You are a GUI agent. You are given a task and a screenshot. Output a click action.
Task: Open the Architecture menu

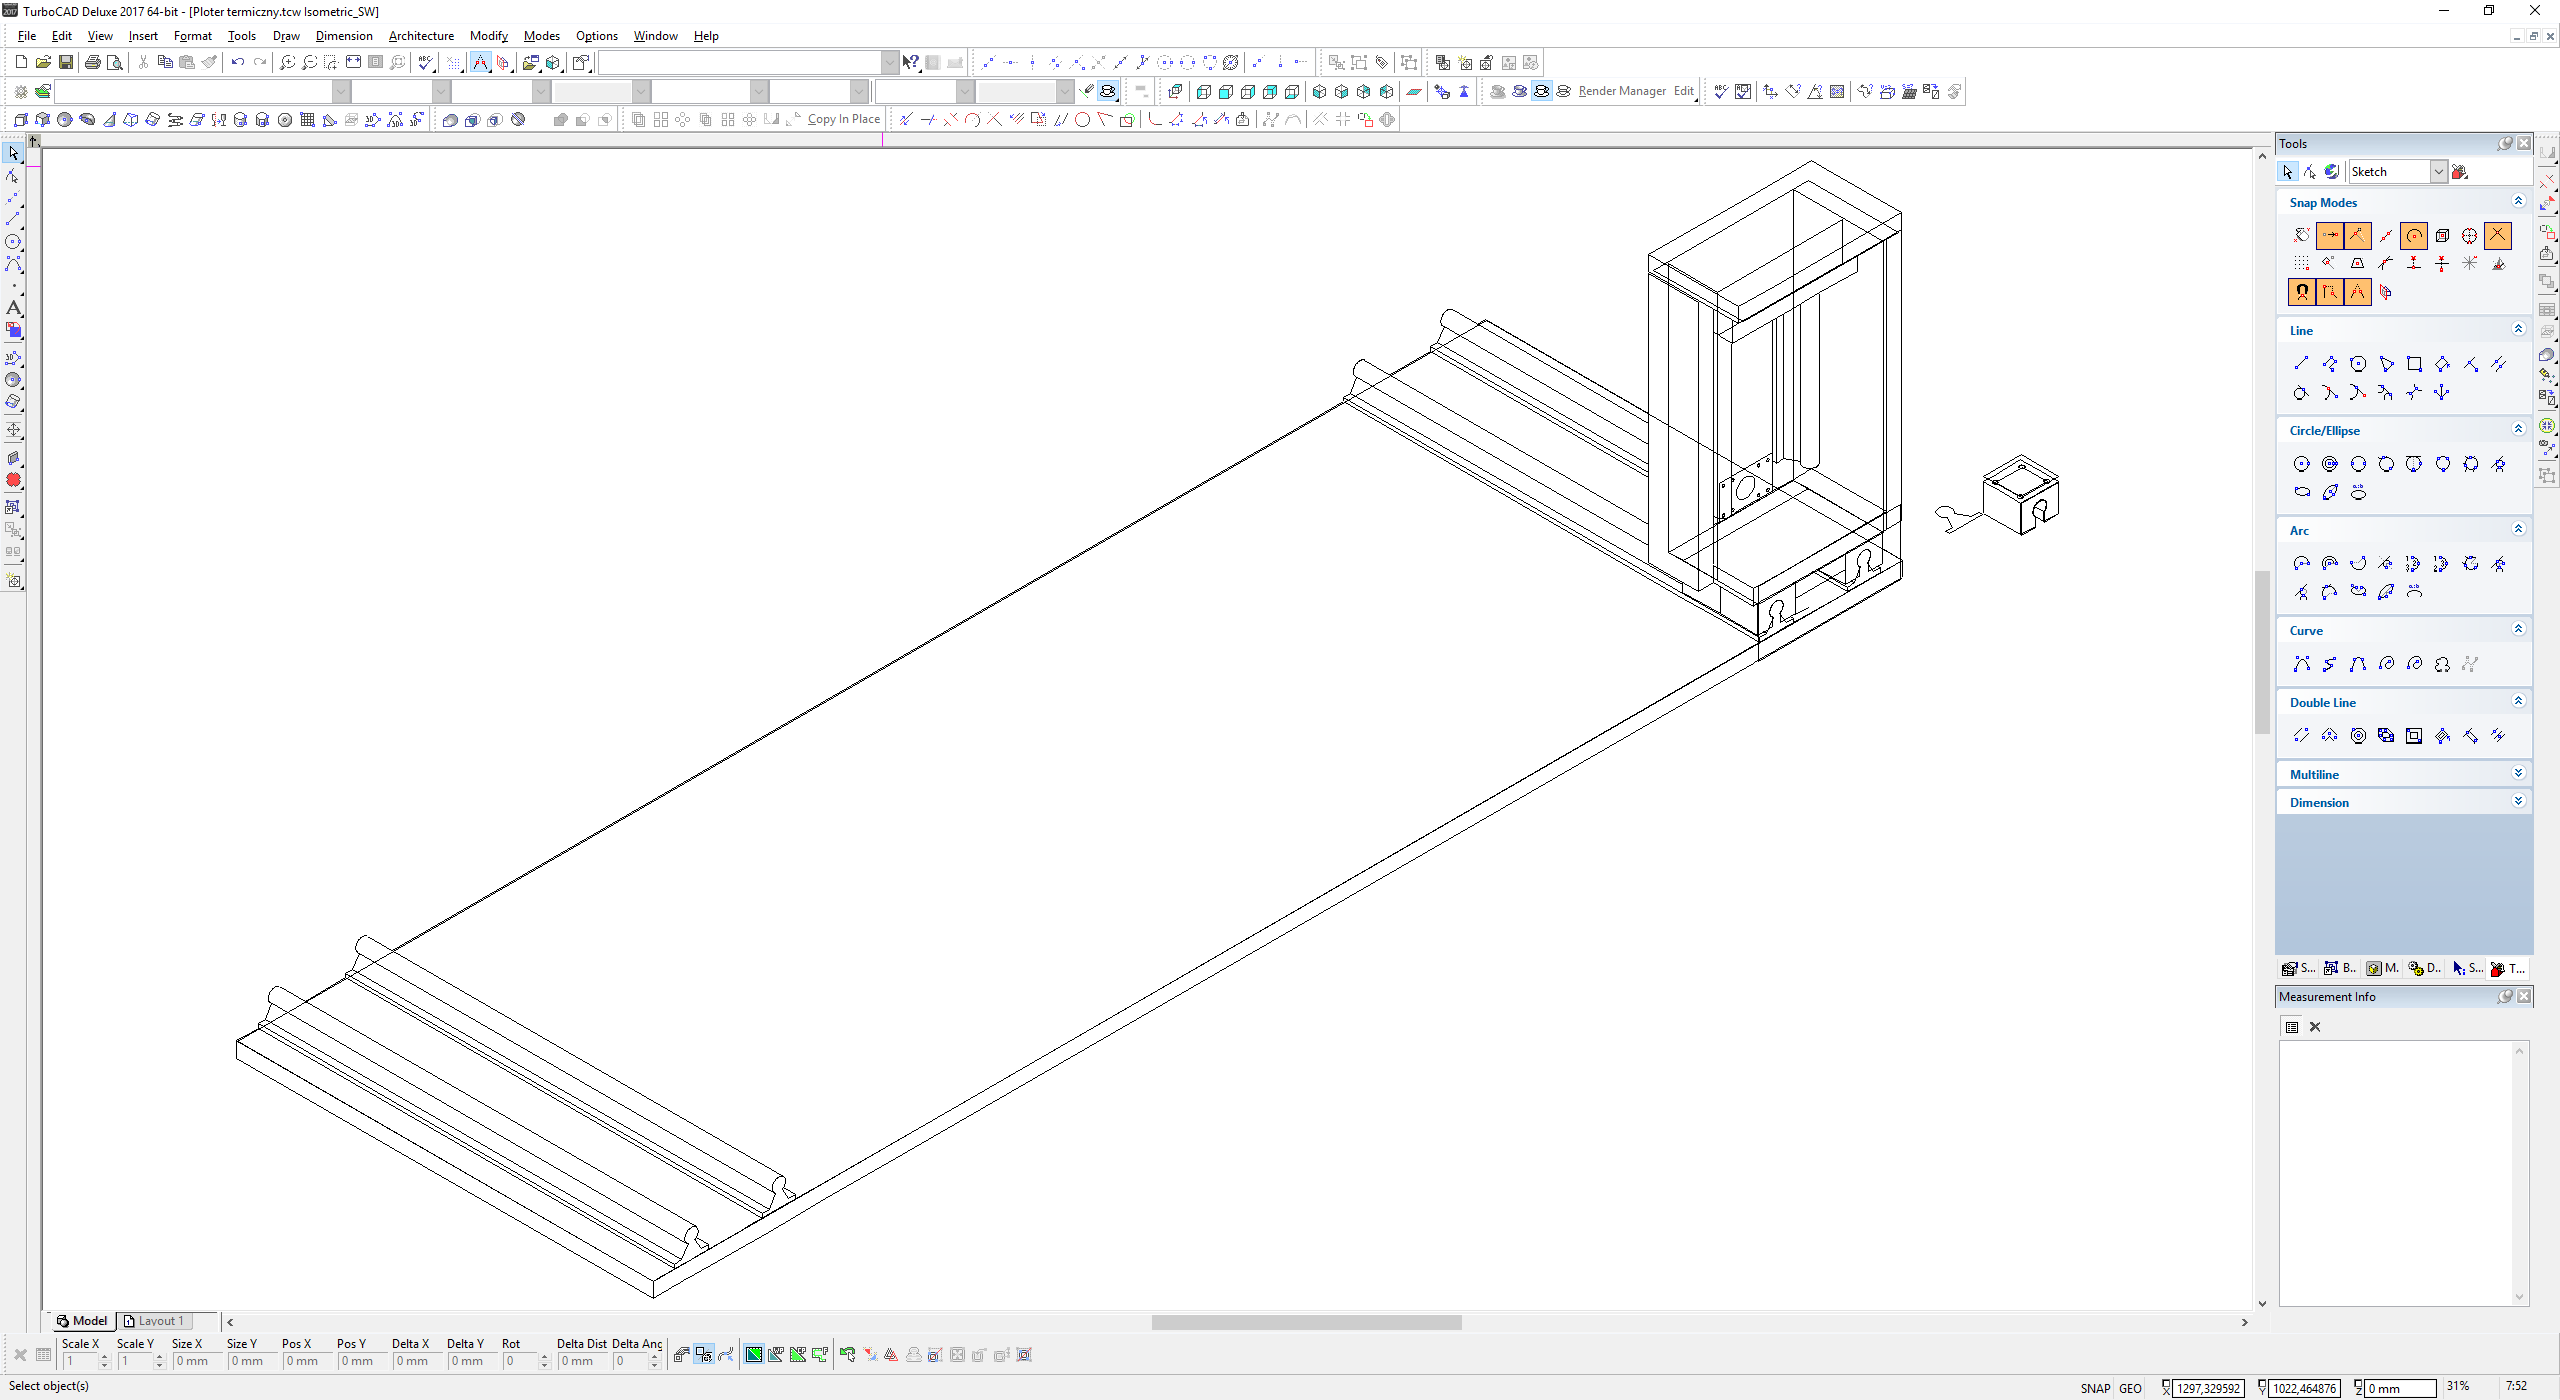421,36
